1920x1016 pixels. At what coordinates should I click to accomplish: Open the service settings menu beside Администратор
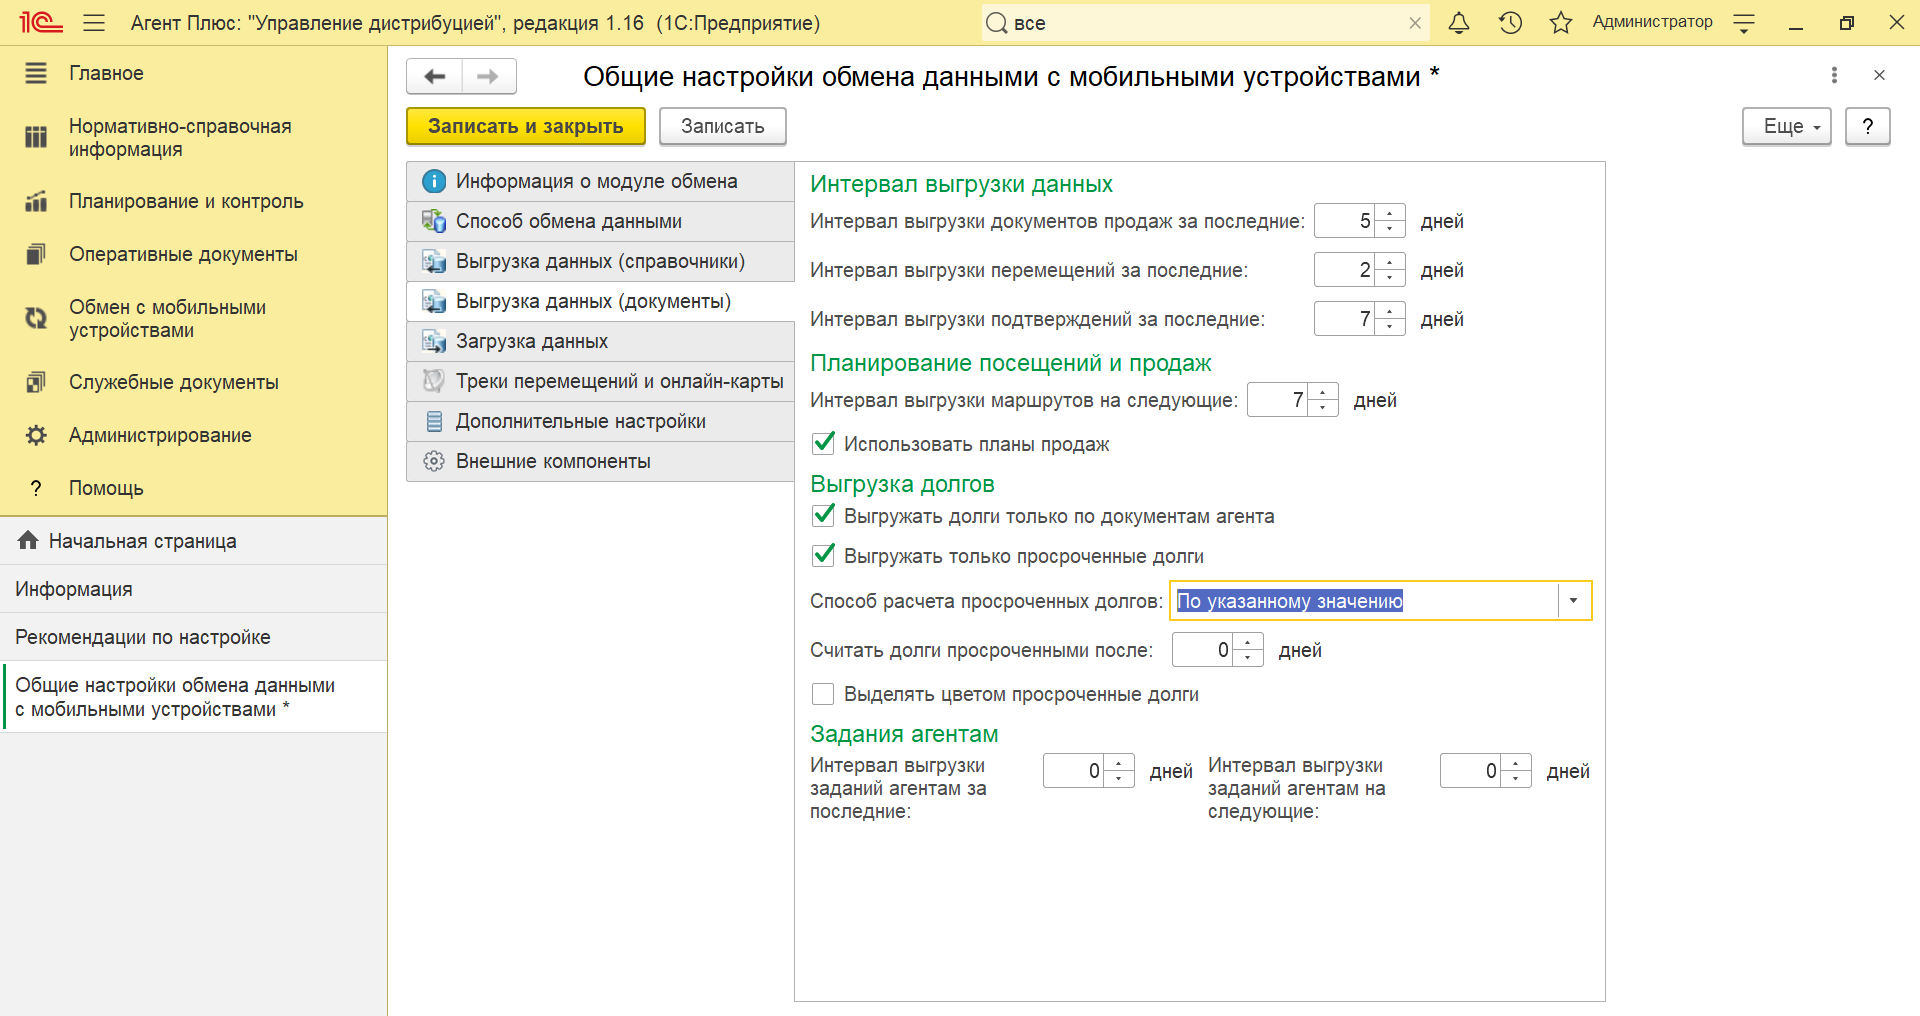(x=1744, y=23)
